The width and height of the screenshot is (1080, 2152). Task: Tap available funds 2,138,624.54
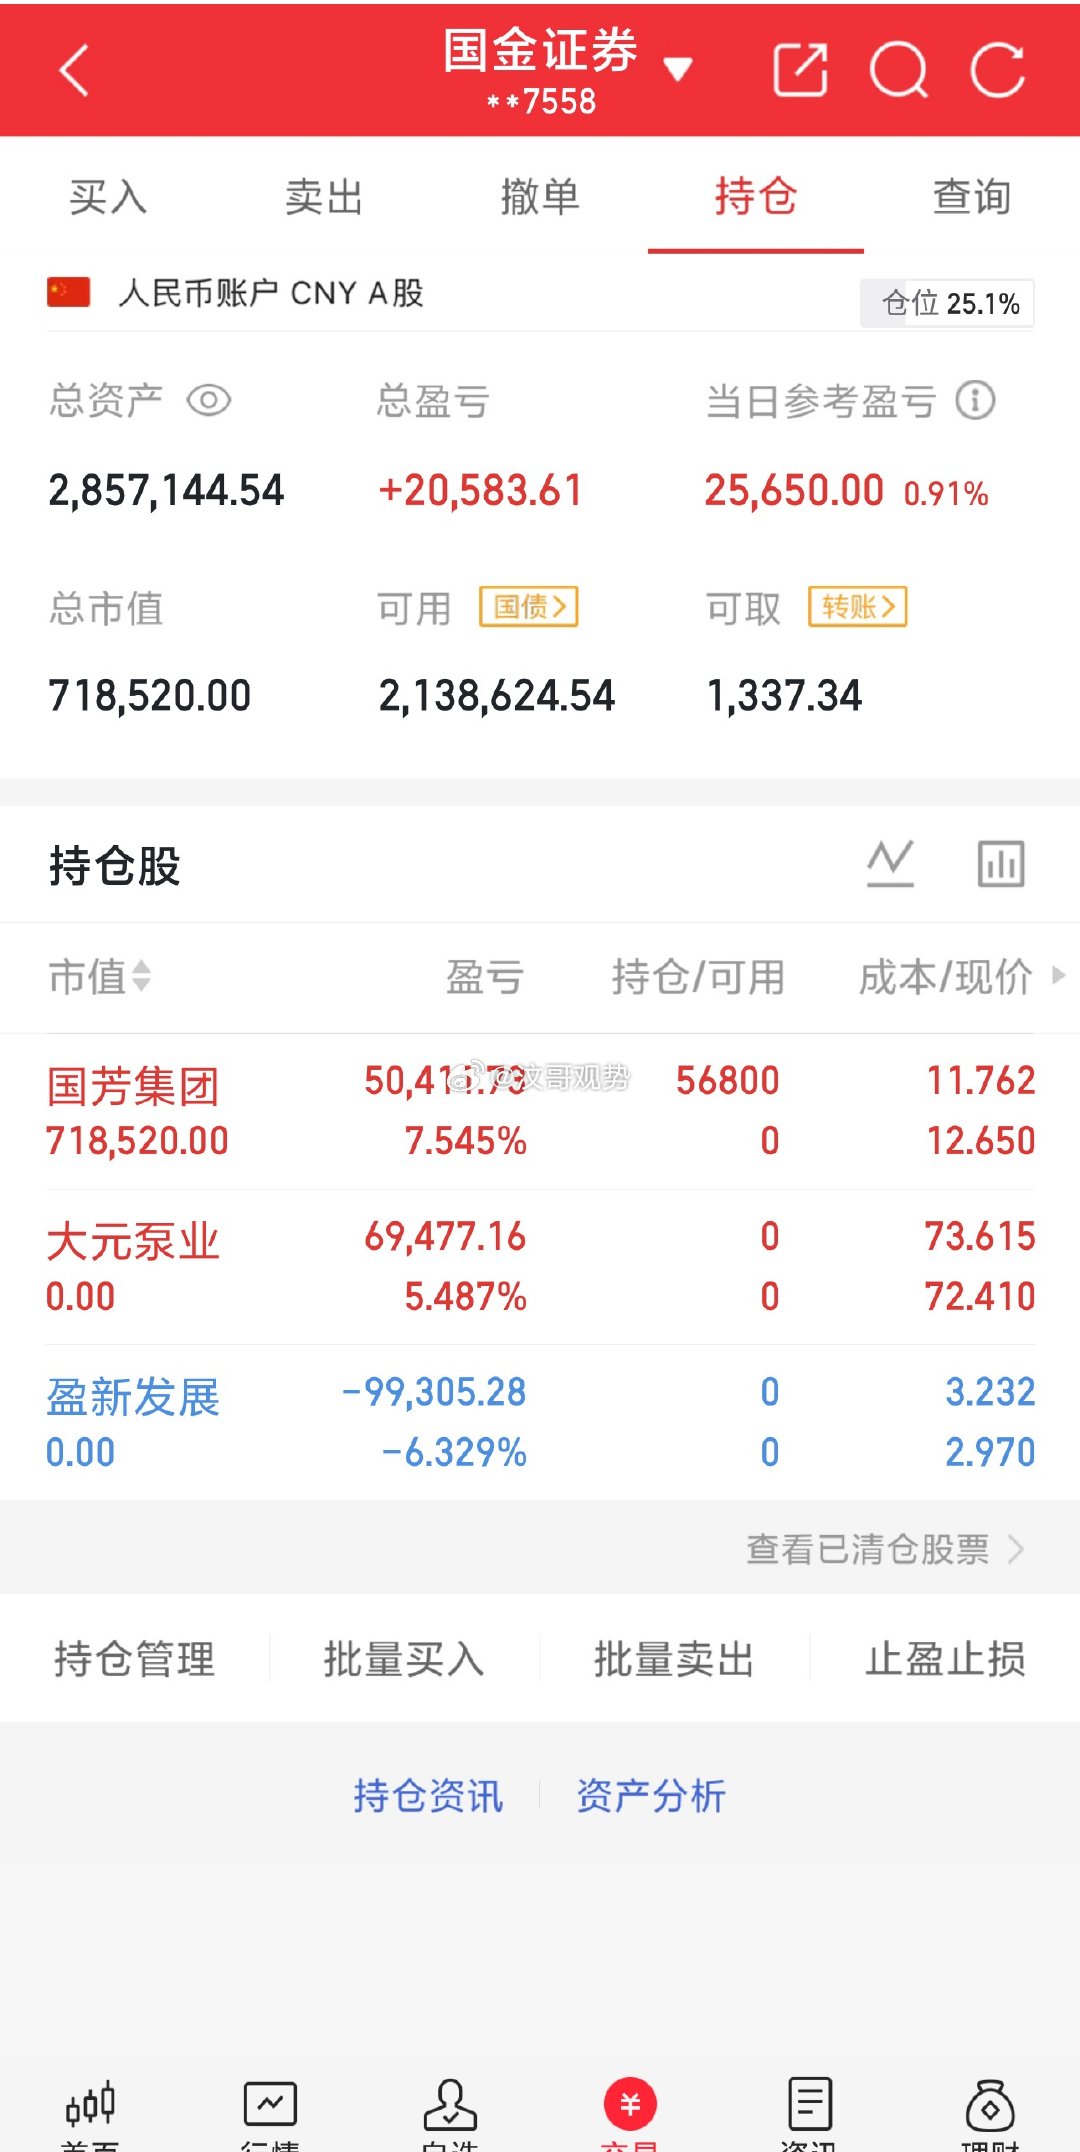497,696
